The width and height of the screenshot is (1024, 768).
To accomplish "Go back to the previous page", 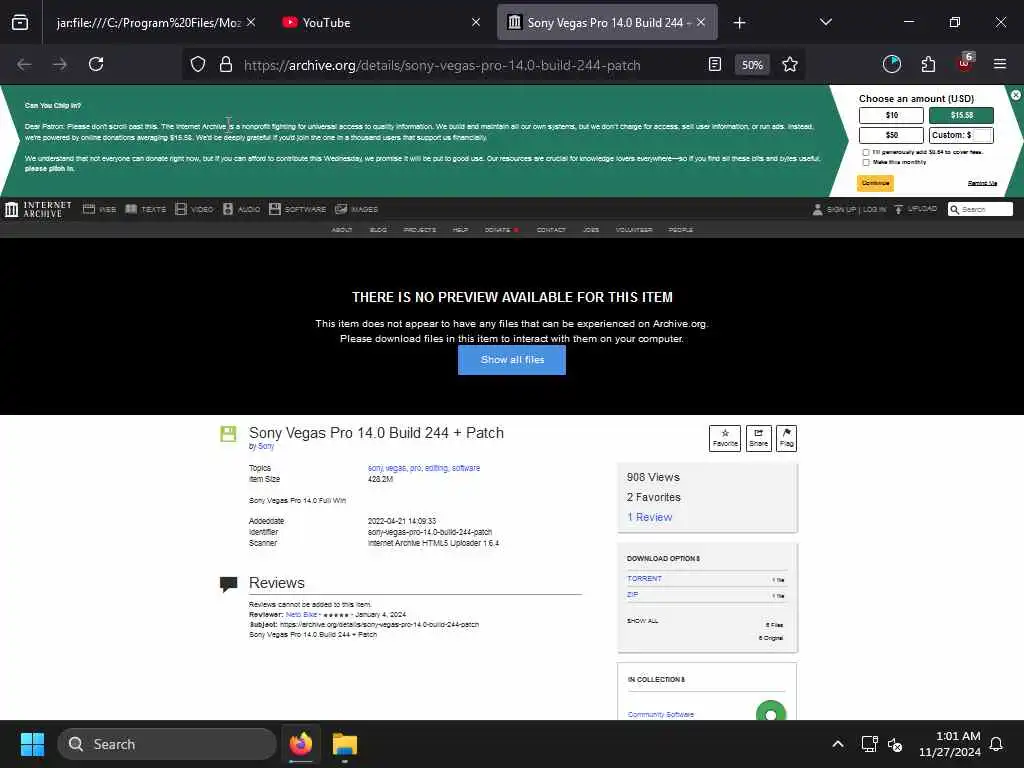I will pyautogui.click(x=25, y=64).
